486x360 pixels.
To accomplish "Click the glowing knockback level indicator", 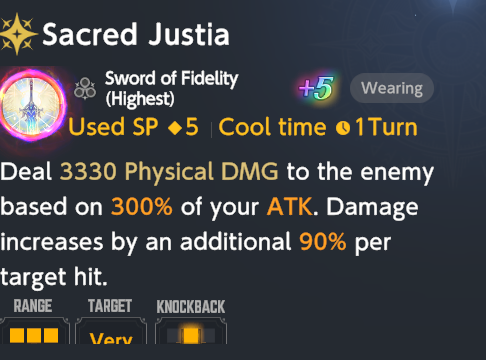I will point(191,335).
